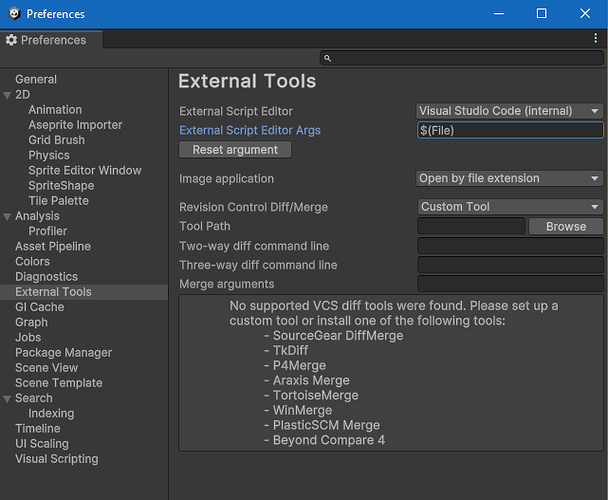Open Package Manager settings
Screen dimensions: 608x500
[63, 353]
